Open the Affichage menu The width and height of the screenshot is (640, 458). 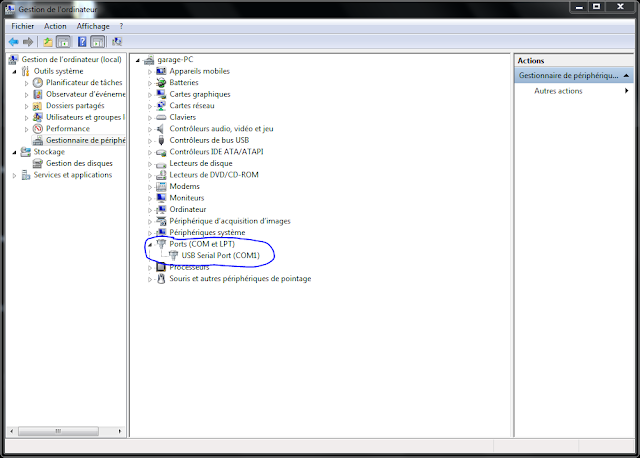click(x=93, y=26)
